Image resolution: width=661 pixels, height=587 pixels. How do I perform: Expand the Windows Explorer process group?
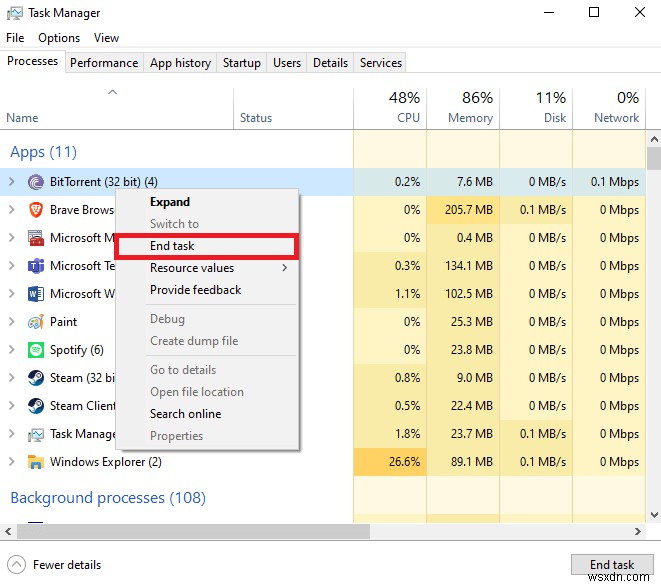pyautogui.click(x=12, y=462)
